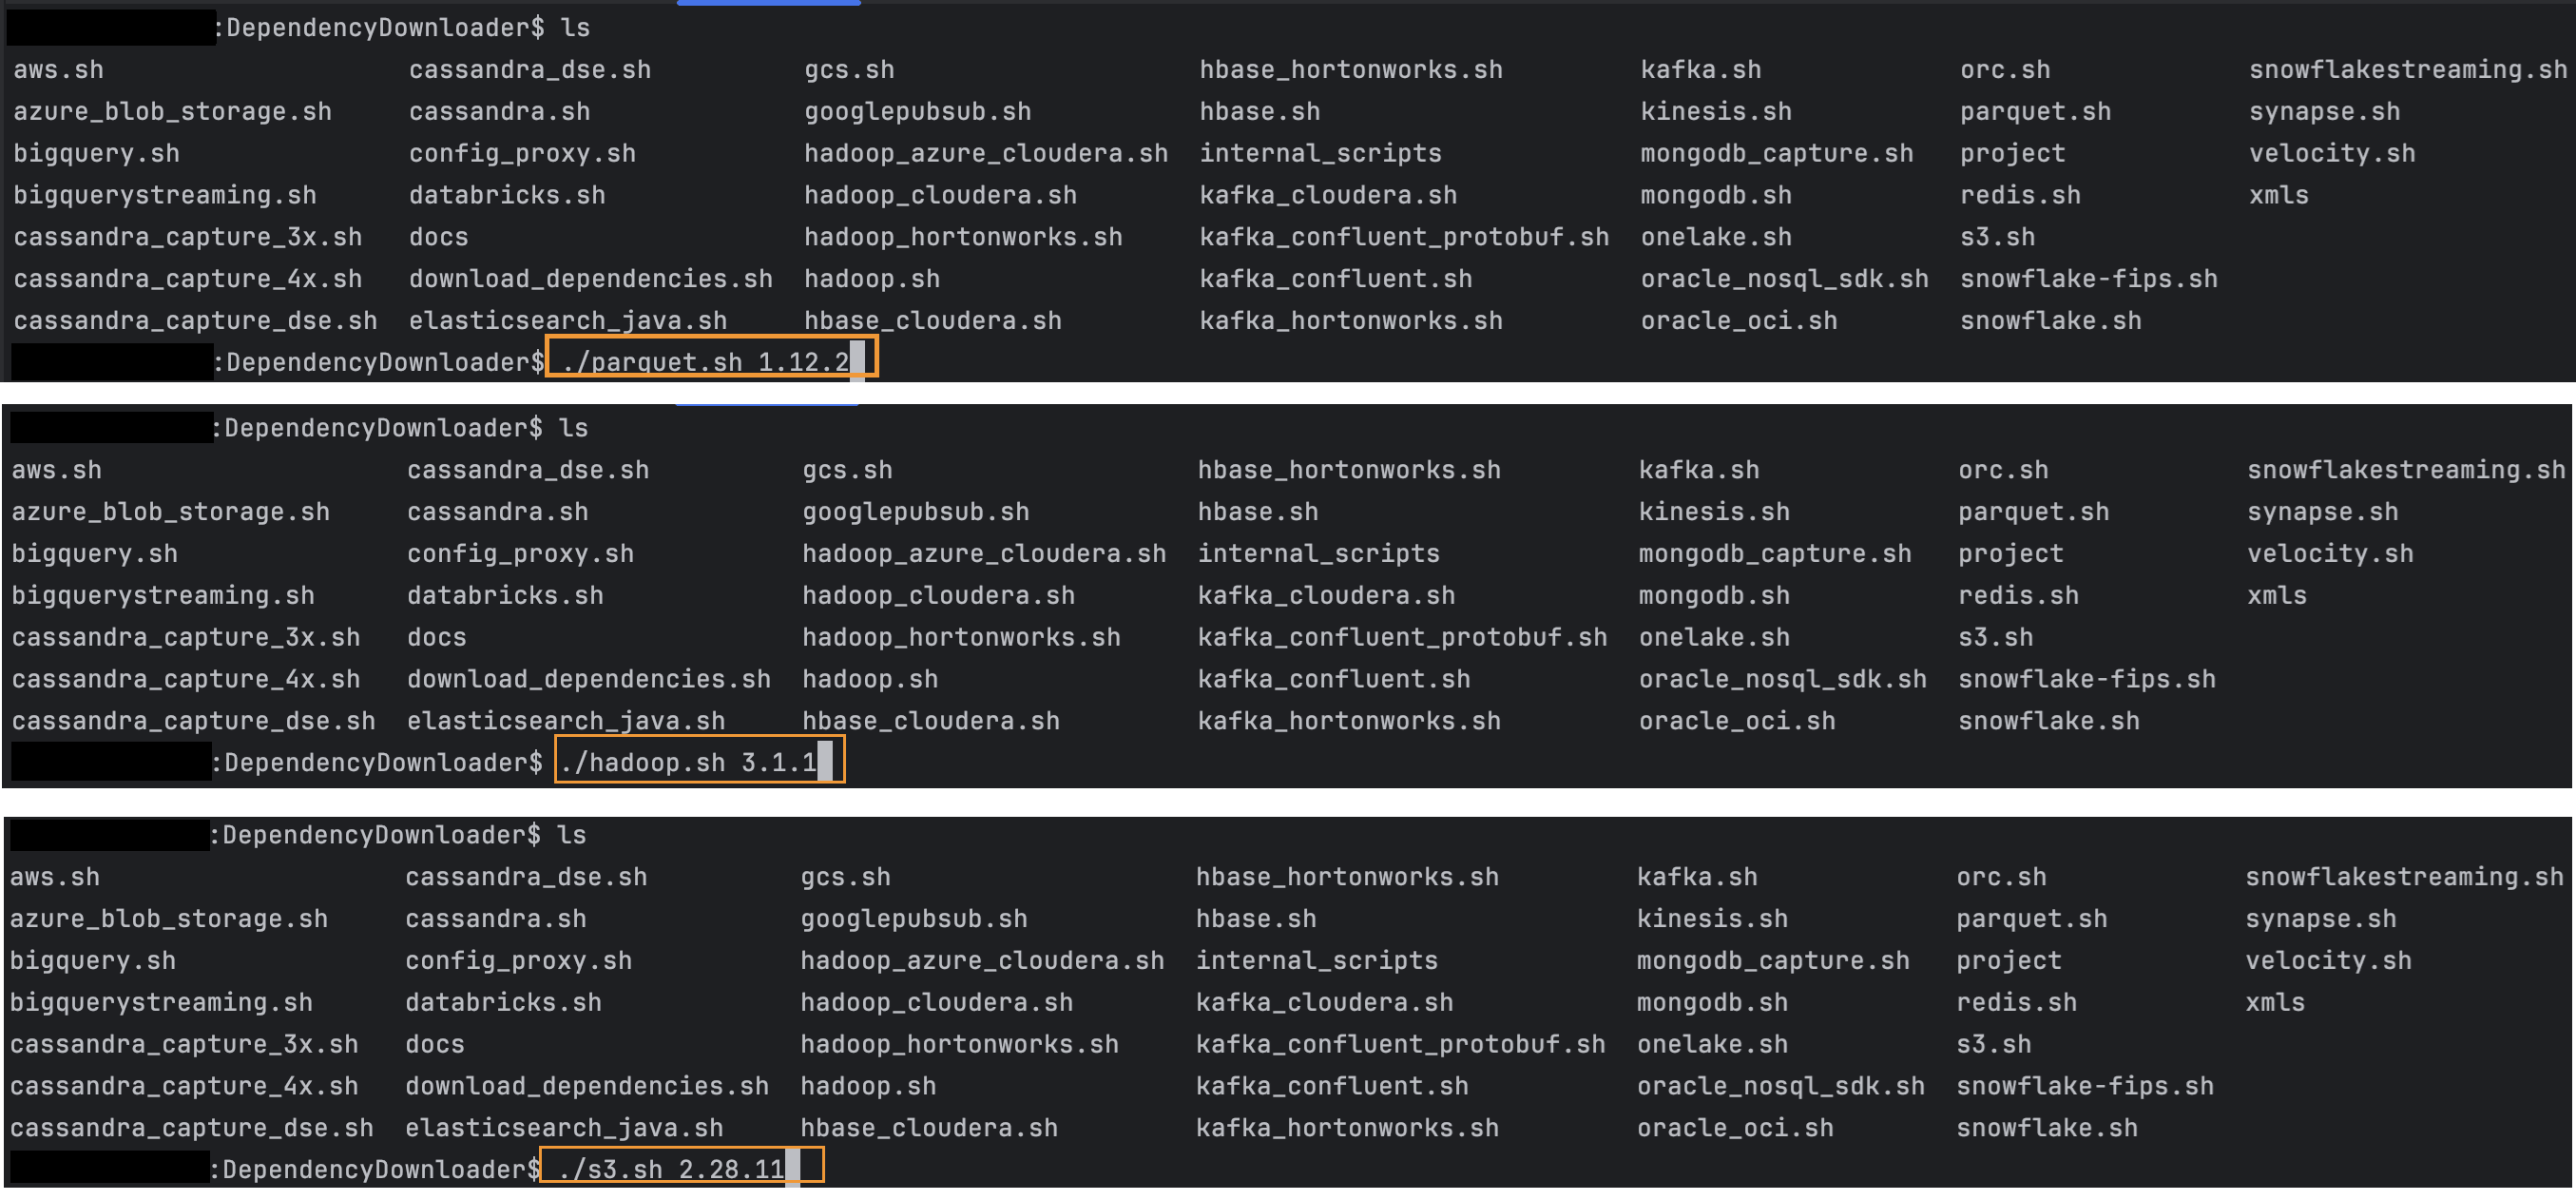Select 'oracle_nosql_sdk.sh' in the bottom listing
This screenshot has width=2576, height=1200.
coord(1781,1085)
